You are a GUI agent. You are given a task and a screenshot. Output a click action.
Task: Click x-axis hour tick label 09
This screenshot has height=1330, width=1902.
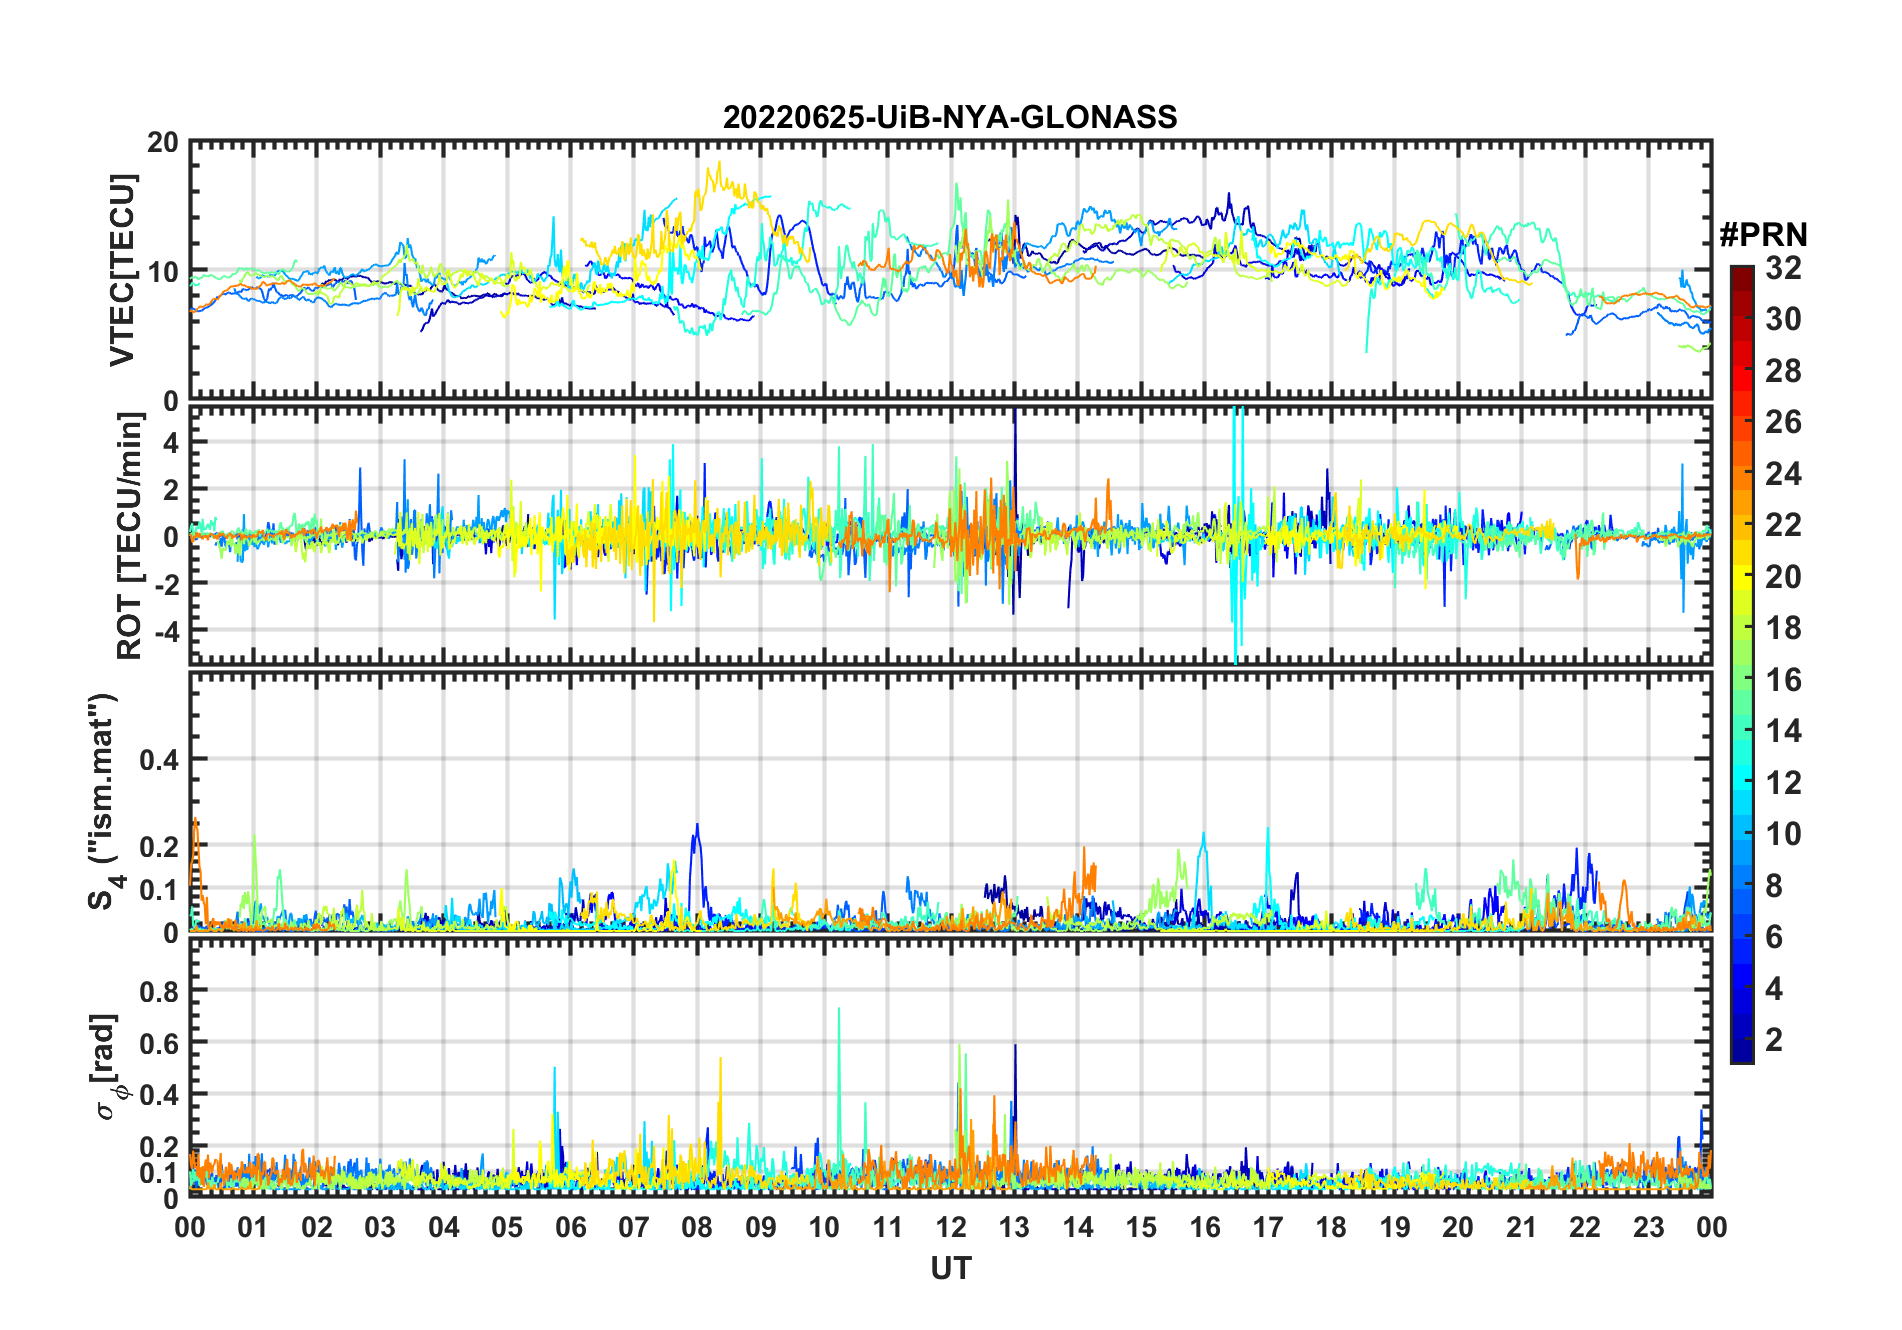pos(761,1227)
